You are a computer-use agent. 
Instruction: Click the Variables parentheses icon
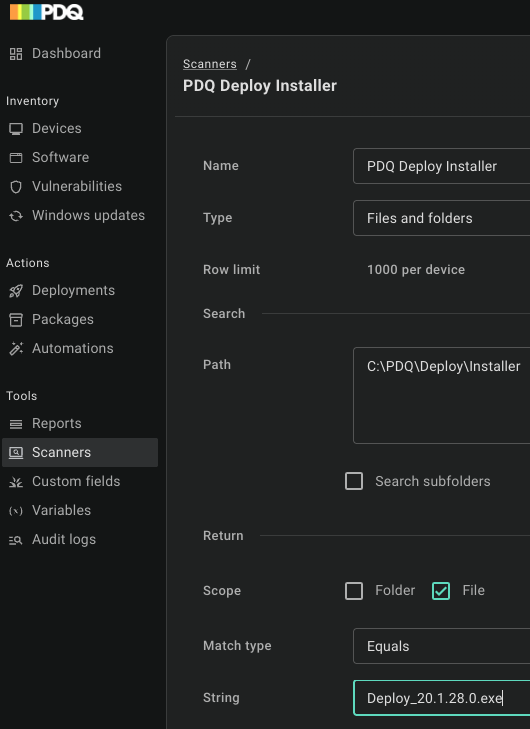click(x=16, y=511)
